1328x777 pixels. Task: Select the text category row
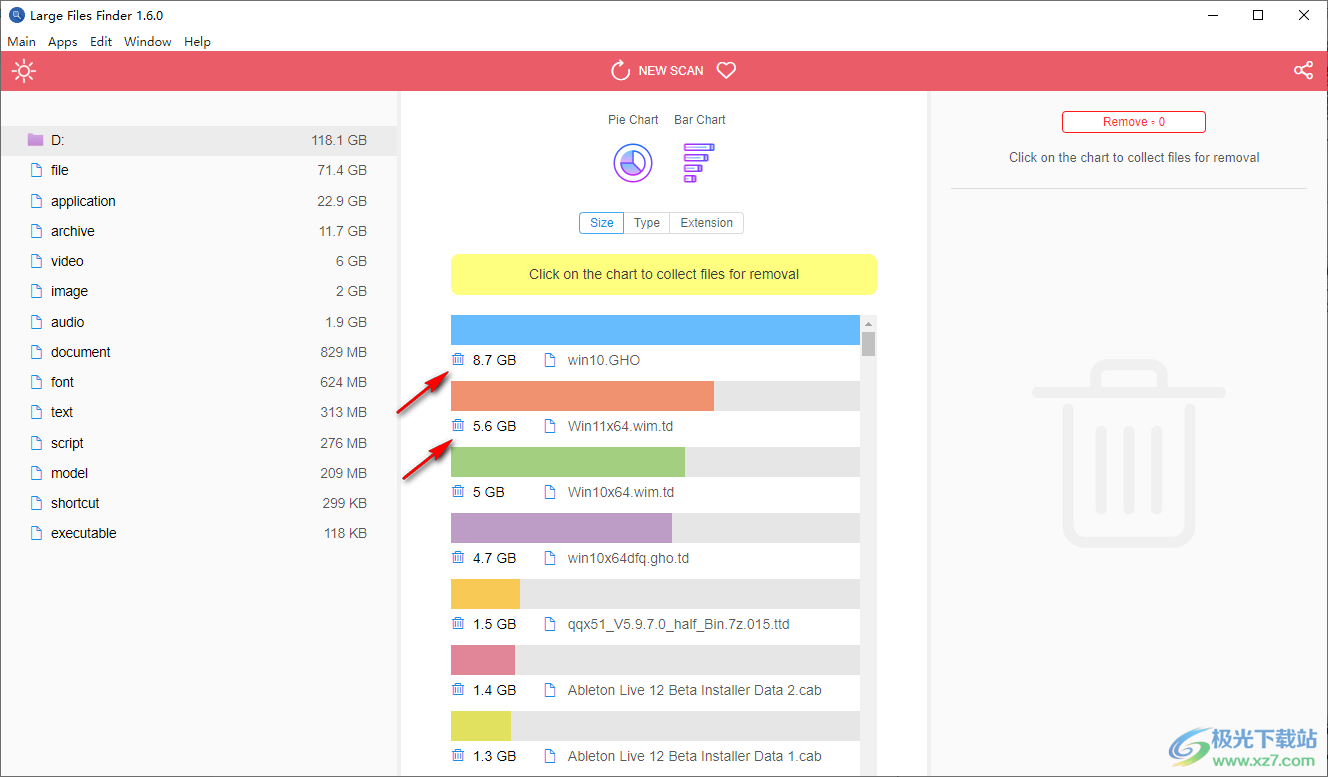tap(199, 412)
